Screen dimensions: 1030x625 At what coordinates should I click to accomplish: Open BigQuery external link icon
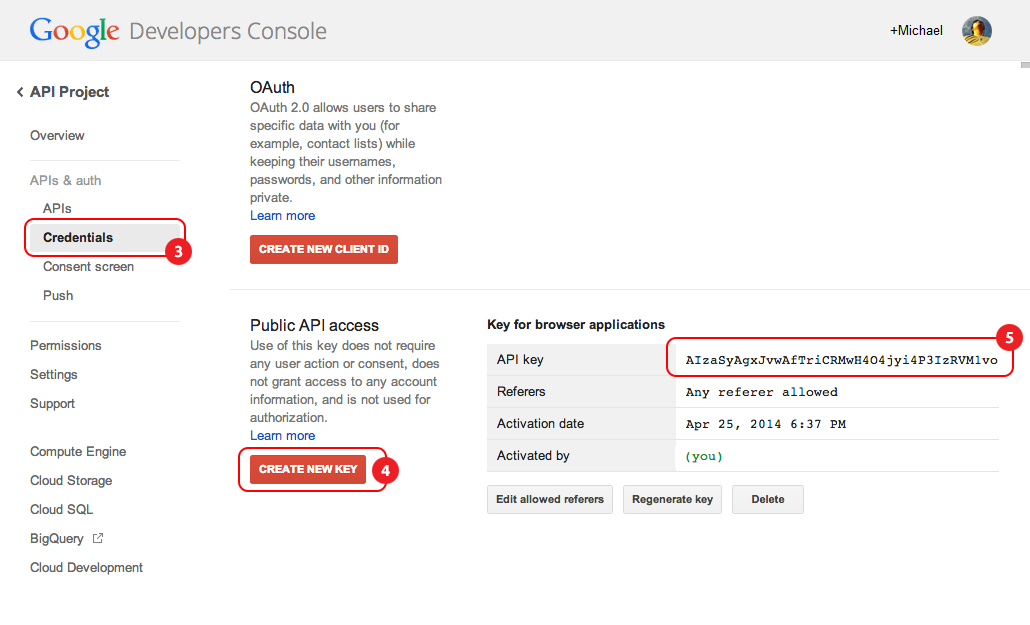[x=98, y=538]
